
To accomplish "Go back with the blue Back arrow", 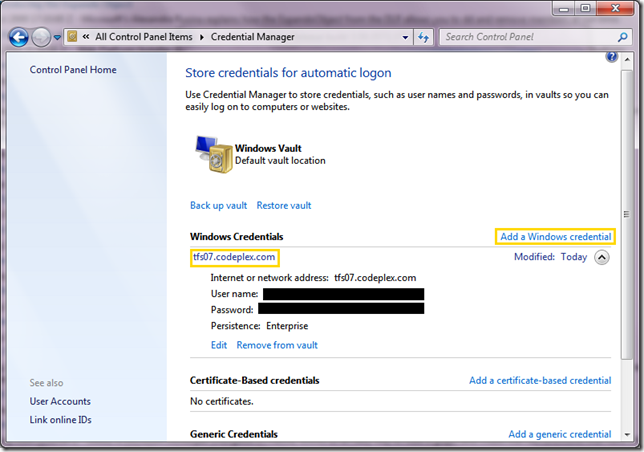I will tap(18, 38).
